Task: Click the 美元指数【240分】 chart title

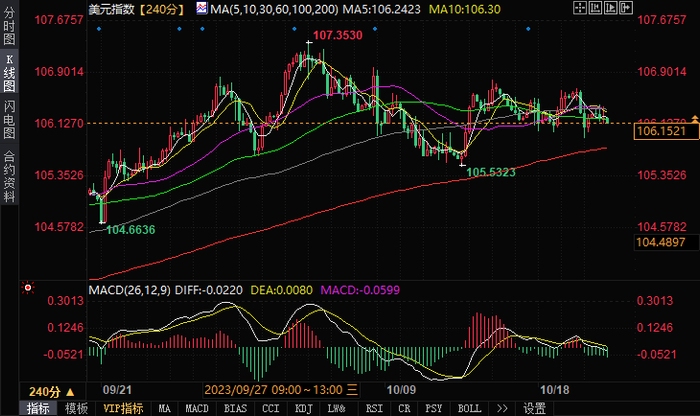Action: 137,9
